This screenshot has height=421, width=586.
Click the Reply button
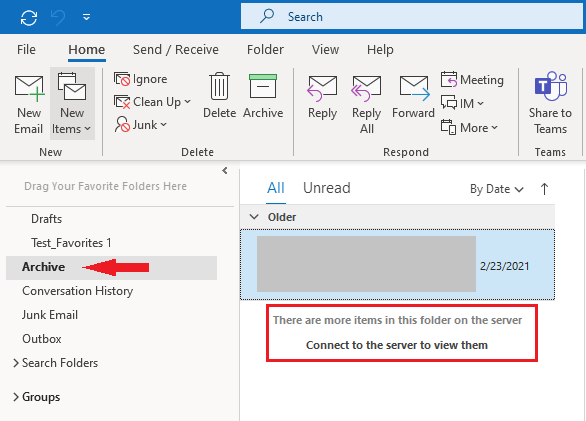coord(323,96)
